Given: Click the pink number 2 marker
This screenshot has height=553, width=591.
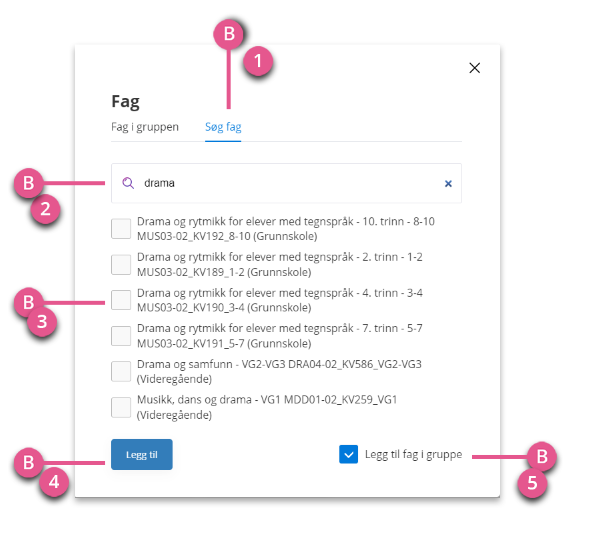Looking at the screenshot, I should point(45,209).
